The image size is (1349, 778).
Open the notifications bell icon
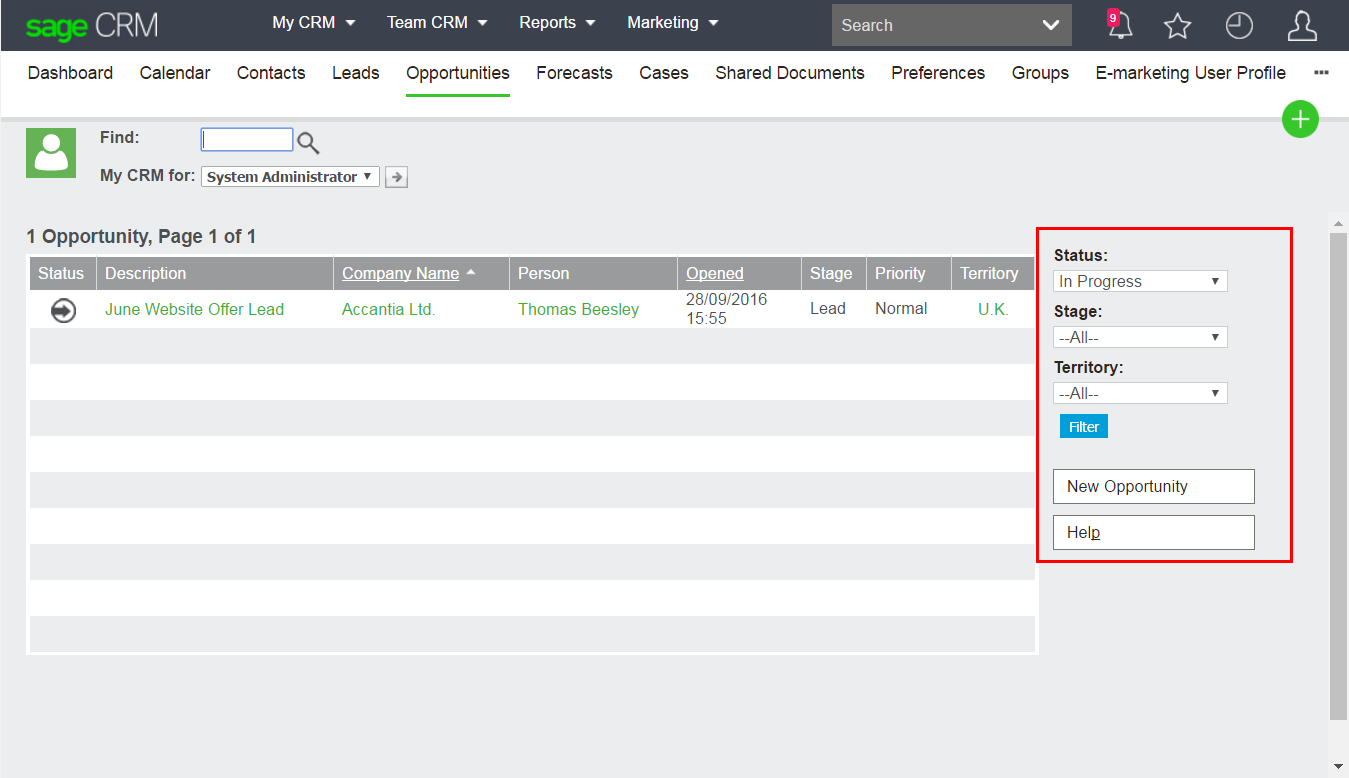point(1120,26)
